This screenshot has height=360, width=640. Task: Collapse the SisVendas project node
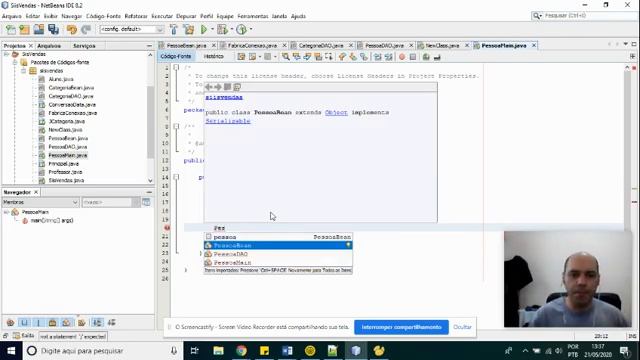(x=6, y=54)
